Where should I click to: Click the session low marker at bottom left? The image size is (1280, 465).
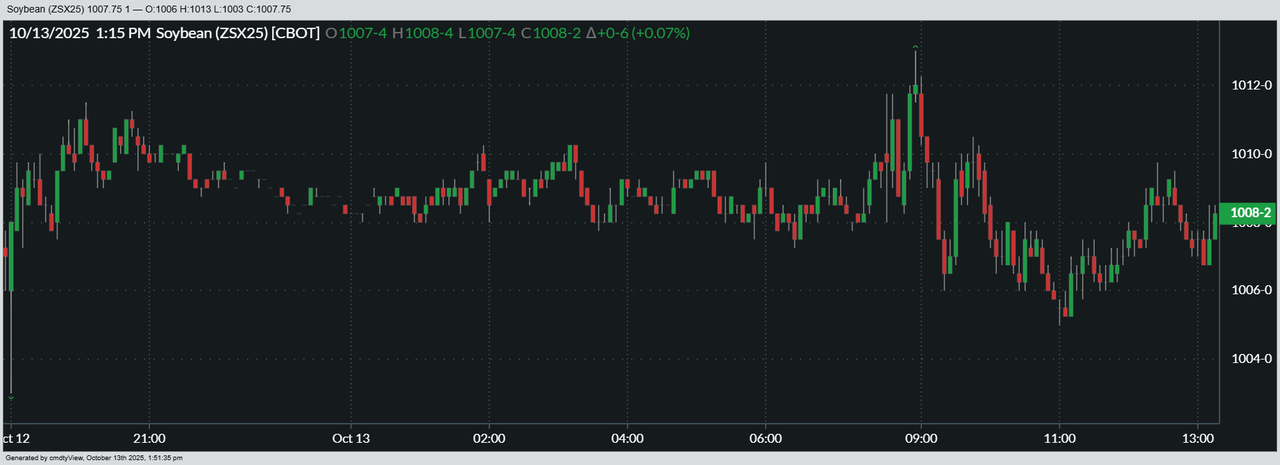11,397
